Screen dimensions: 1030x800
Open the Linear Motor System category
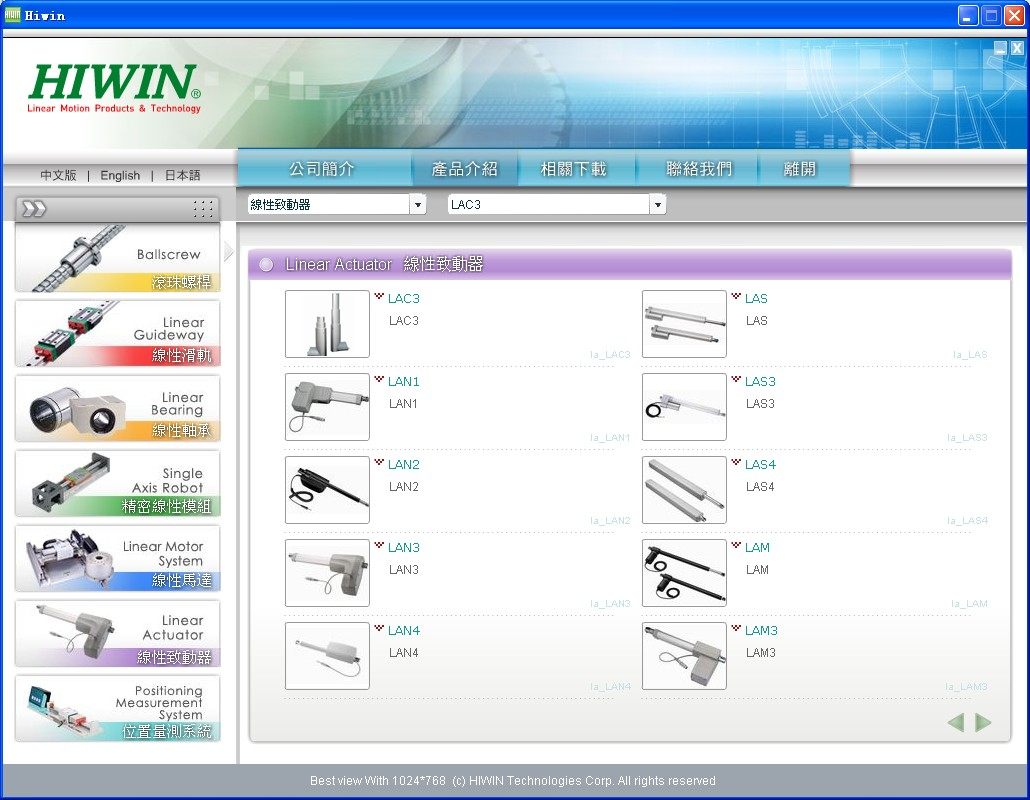click(x=118, y=559)
